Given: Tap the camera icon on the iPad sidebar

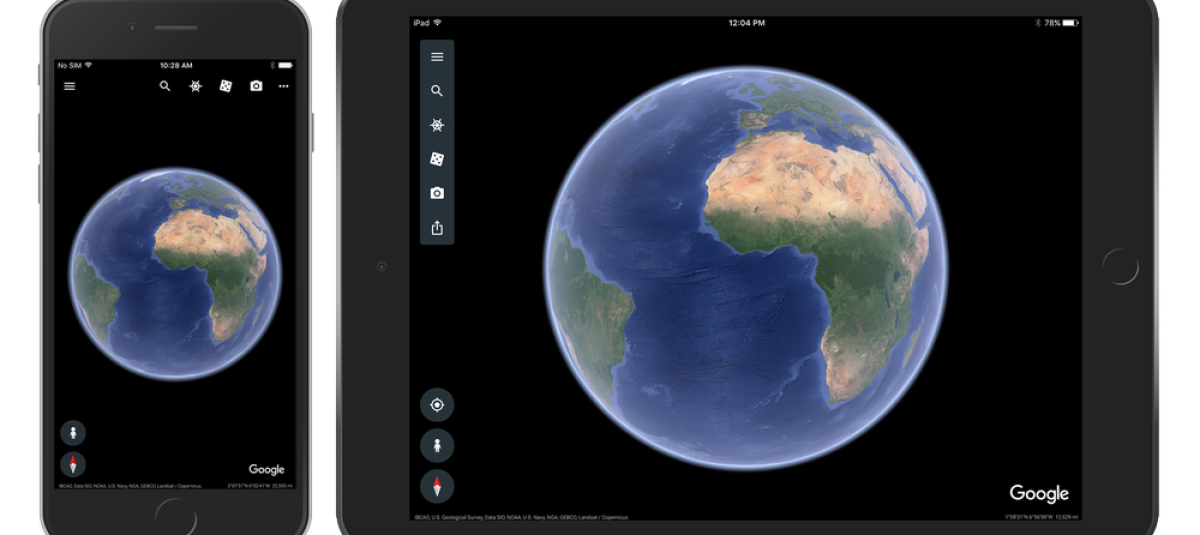Looking at the screenshot, I should click(x=437, y=193).
